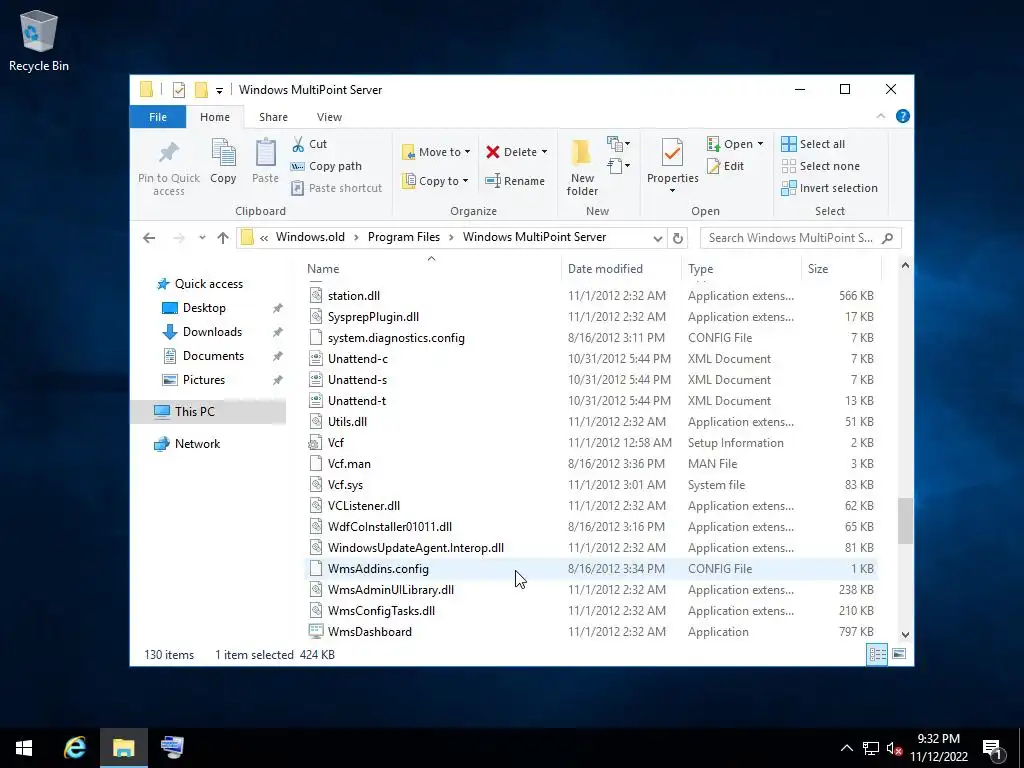Select system.diagnostics.config file

[591, 338]
